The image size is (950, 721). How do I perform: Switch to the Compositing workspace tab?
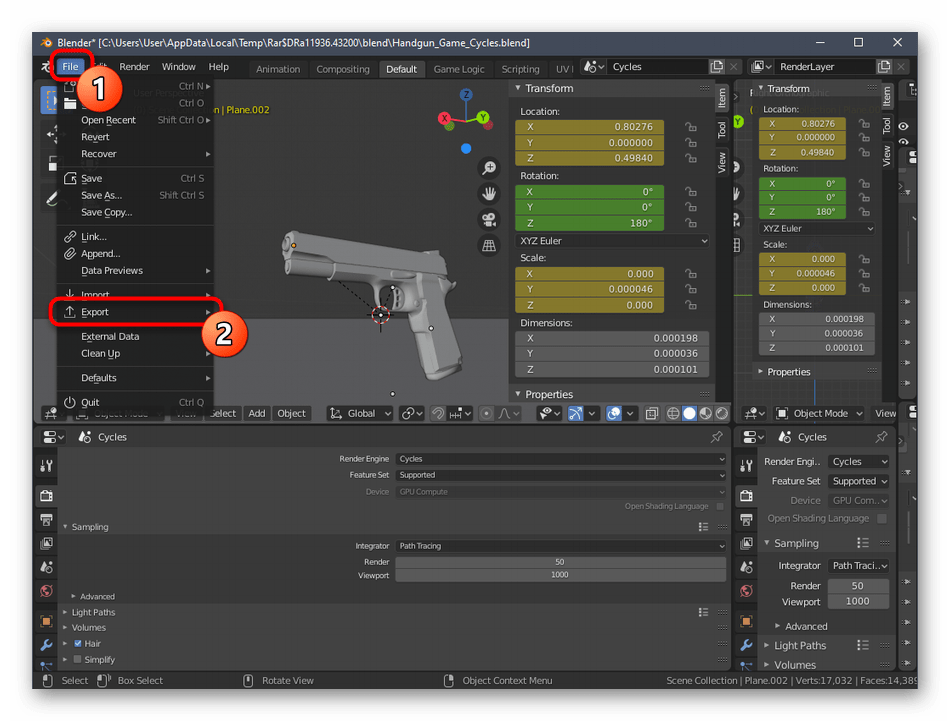click(343, 69)
